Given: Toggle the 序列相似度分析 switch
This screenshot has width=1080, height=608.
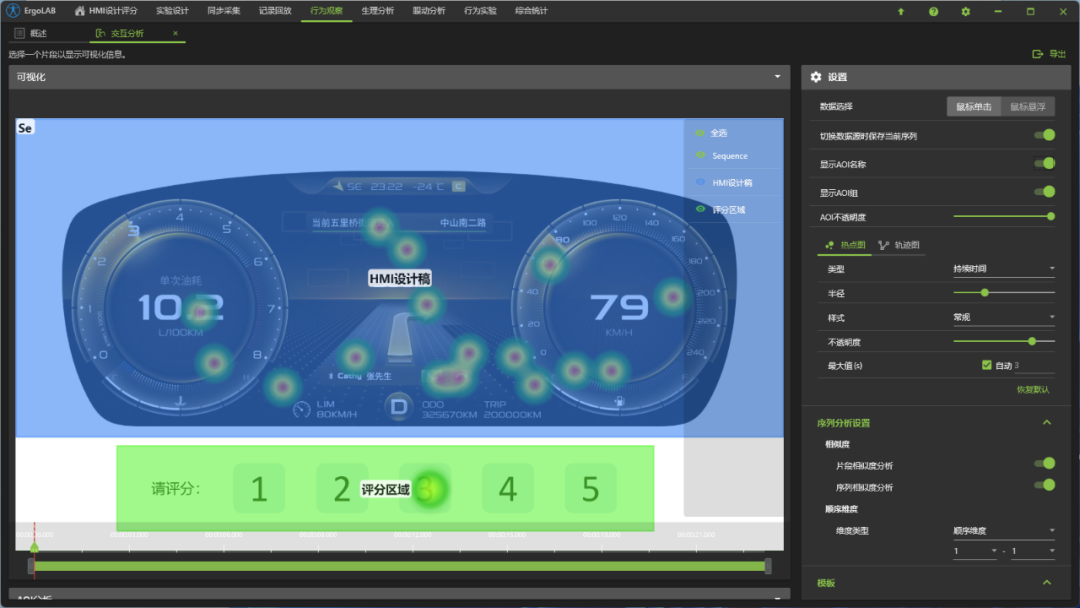Looking at the screenshot, I should [1045, 485].
